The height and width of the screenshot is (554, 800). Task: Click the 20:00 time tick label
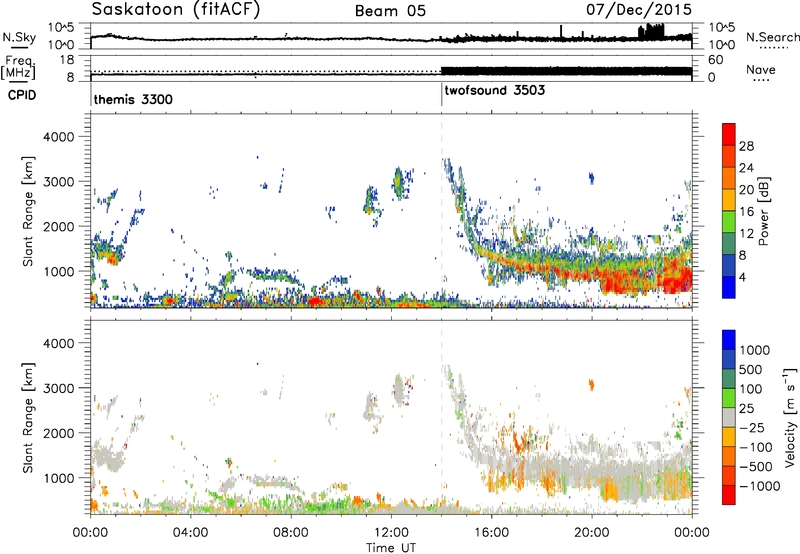592,533
